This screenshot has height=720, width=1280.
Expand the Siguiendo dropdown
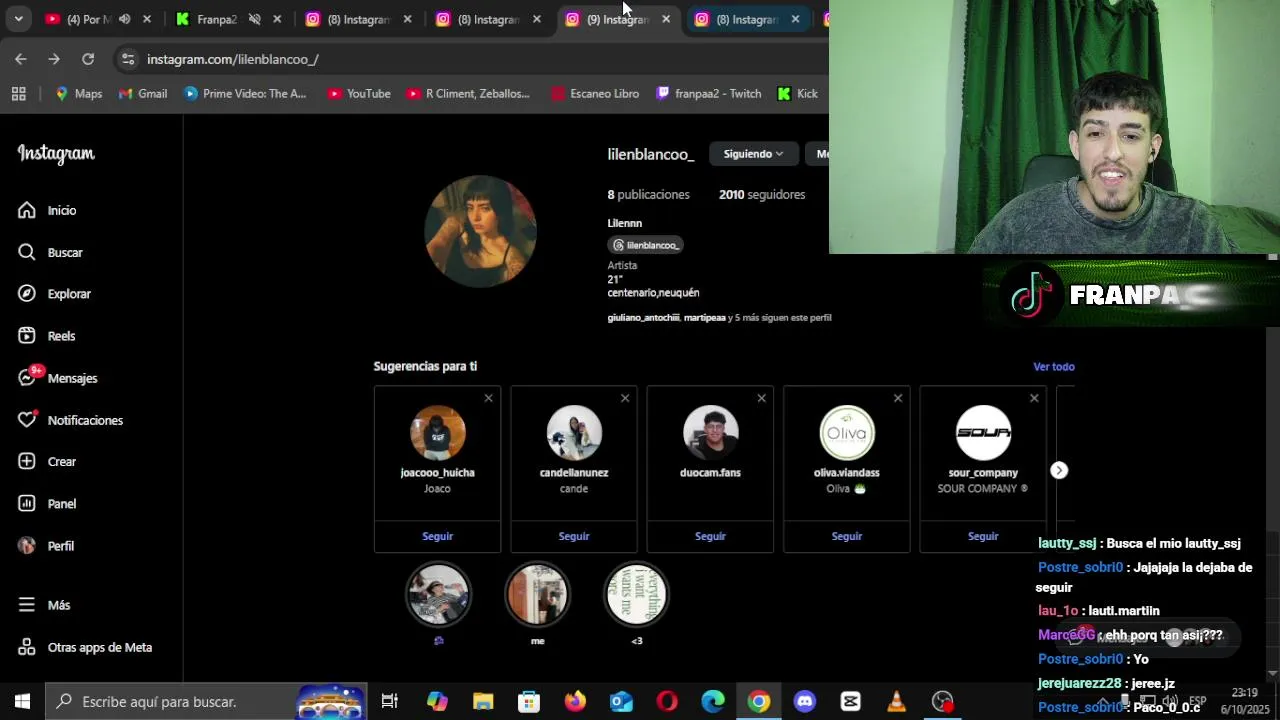pos(753,154)
